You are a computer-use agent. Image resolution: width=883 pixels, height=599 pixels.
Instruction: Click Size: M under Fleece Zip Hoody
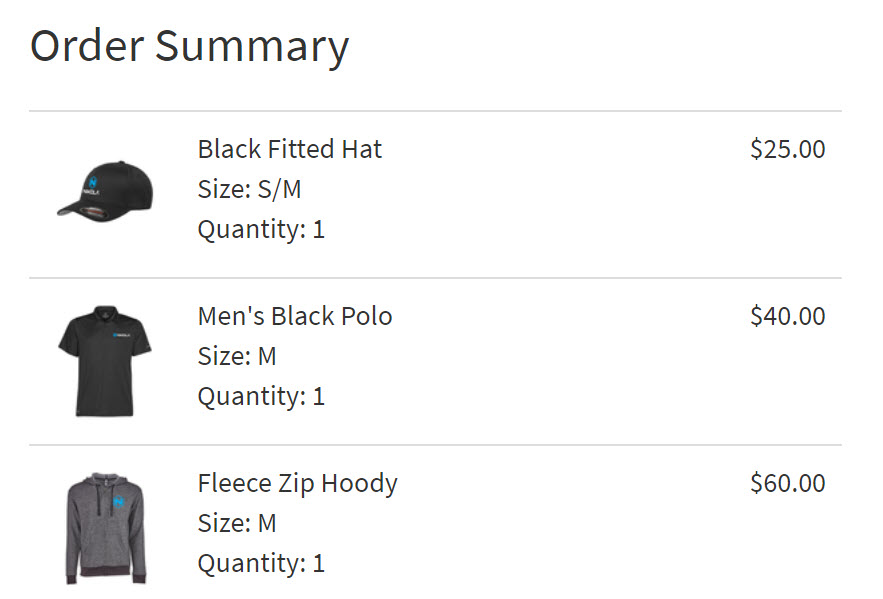[237, 523]
